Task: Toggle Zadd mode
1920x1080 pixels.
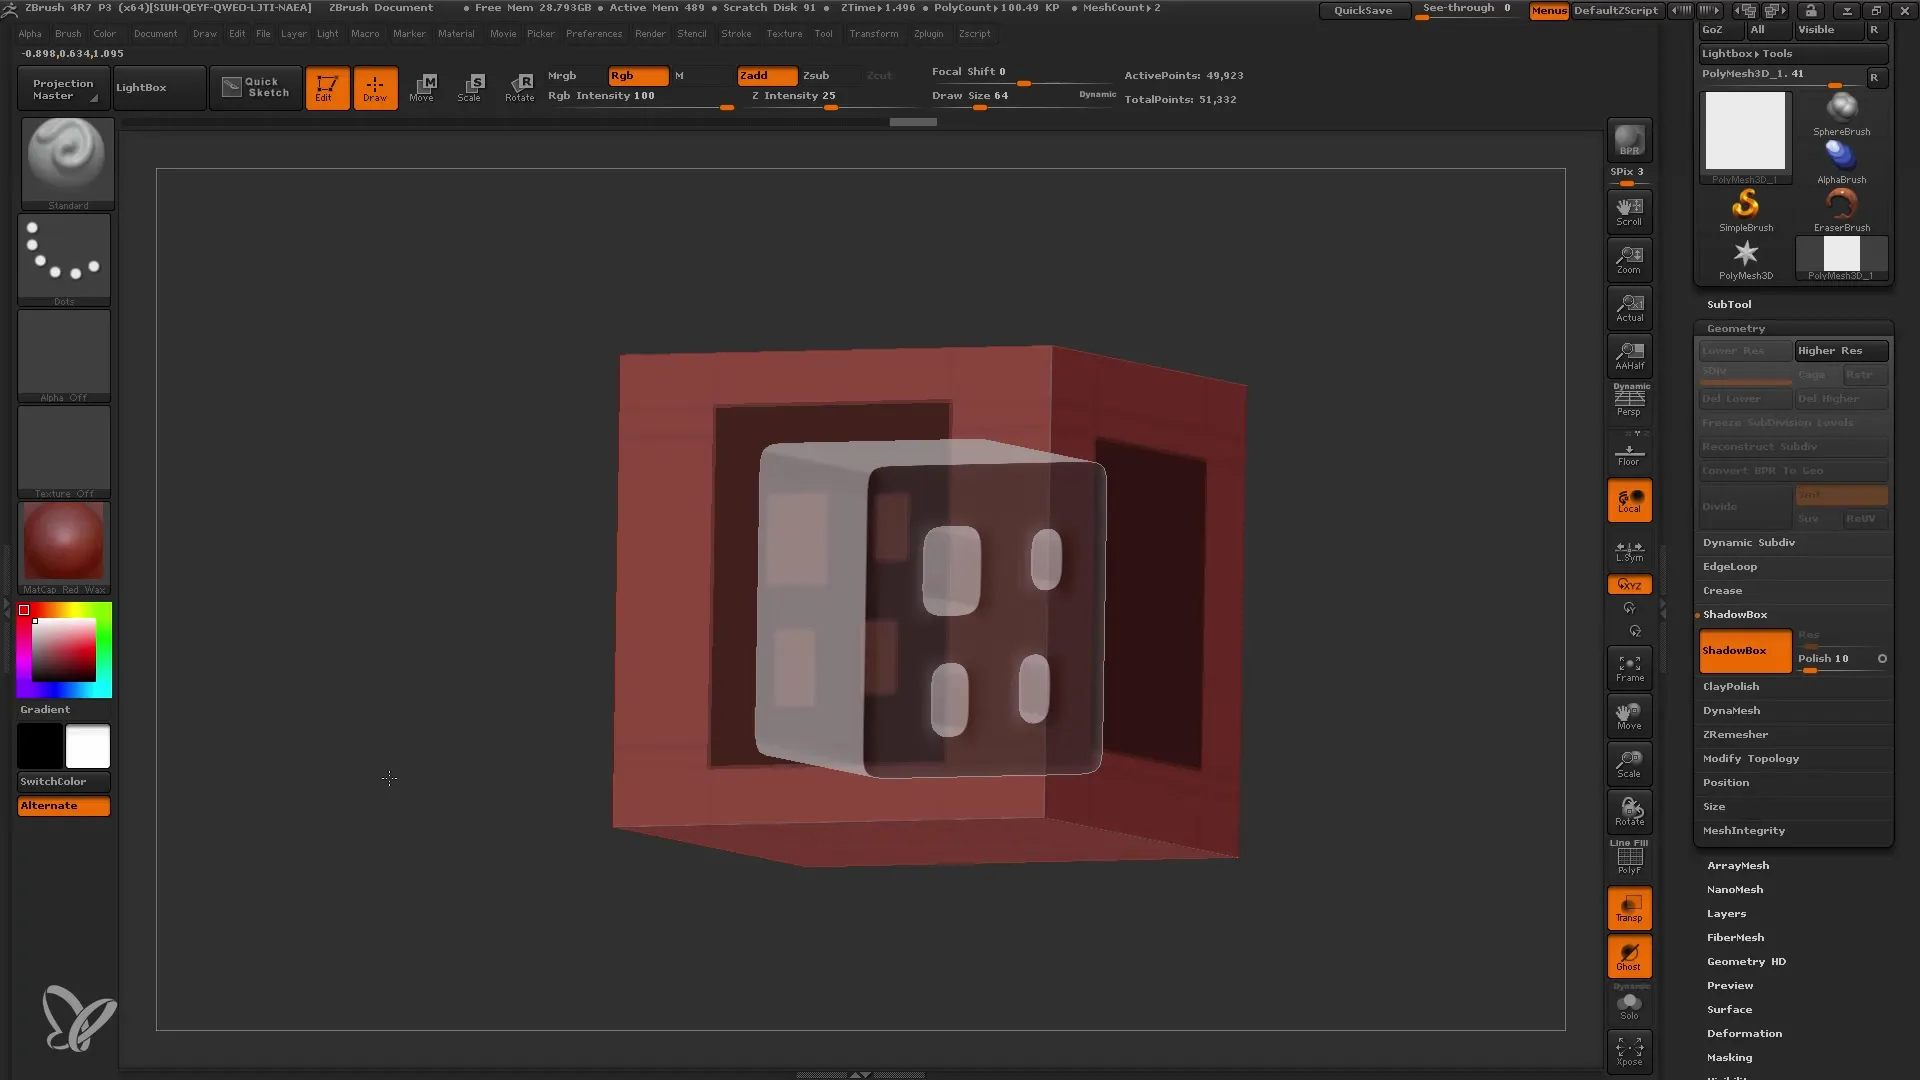Action: coord(767,76)
